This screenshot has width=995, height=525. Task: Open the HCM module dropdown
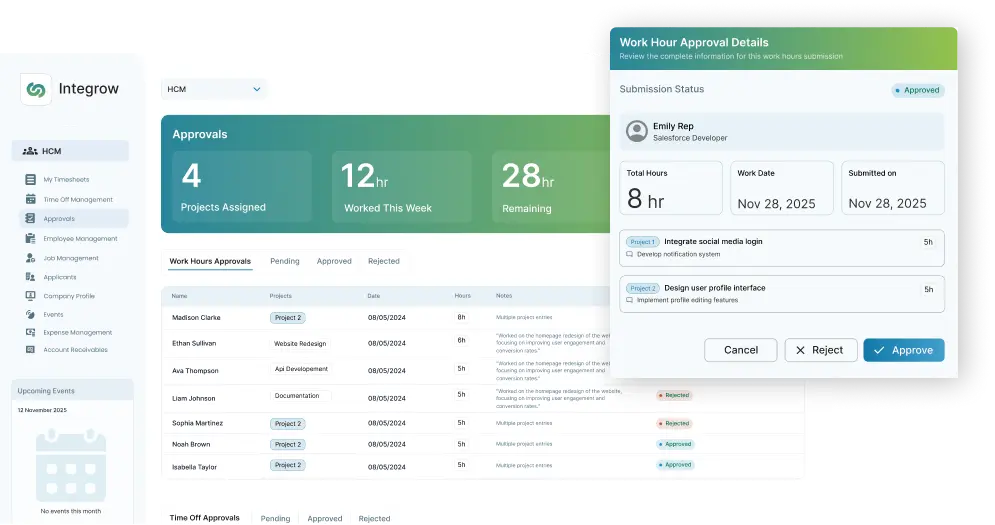point(213,89)
